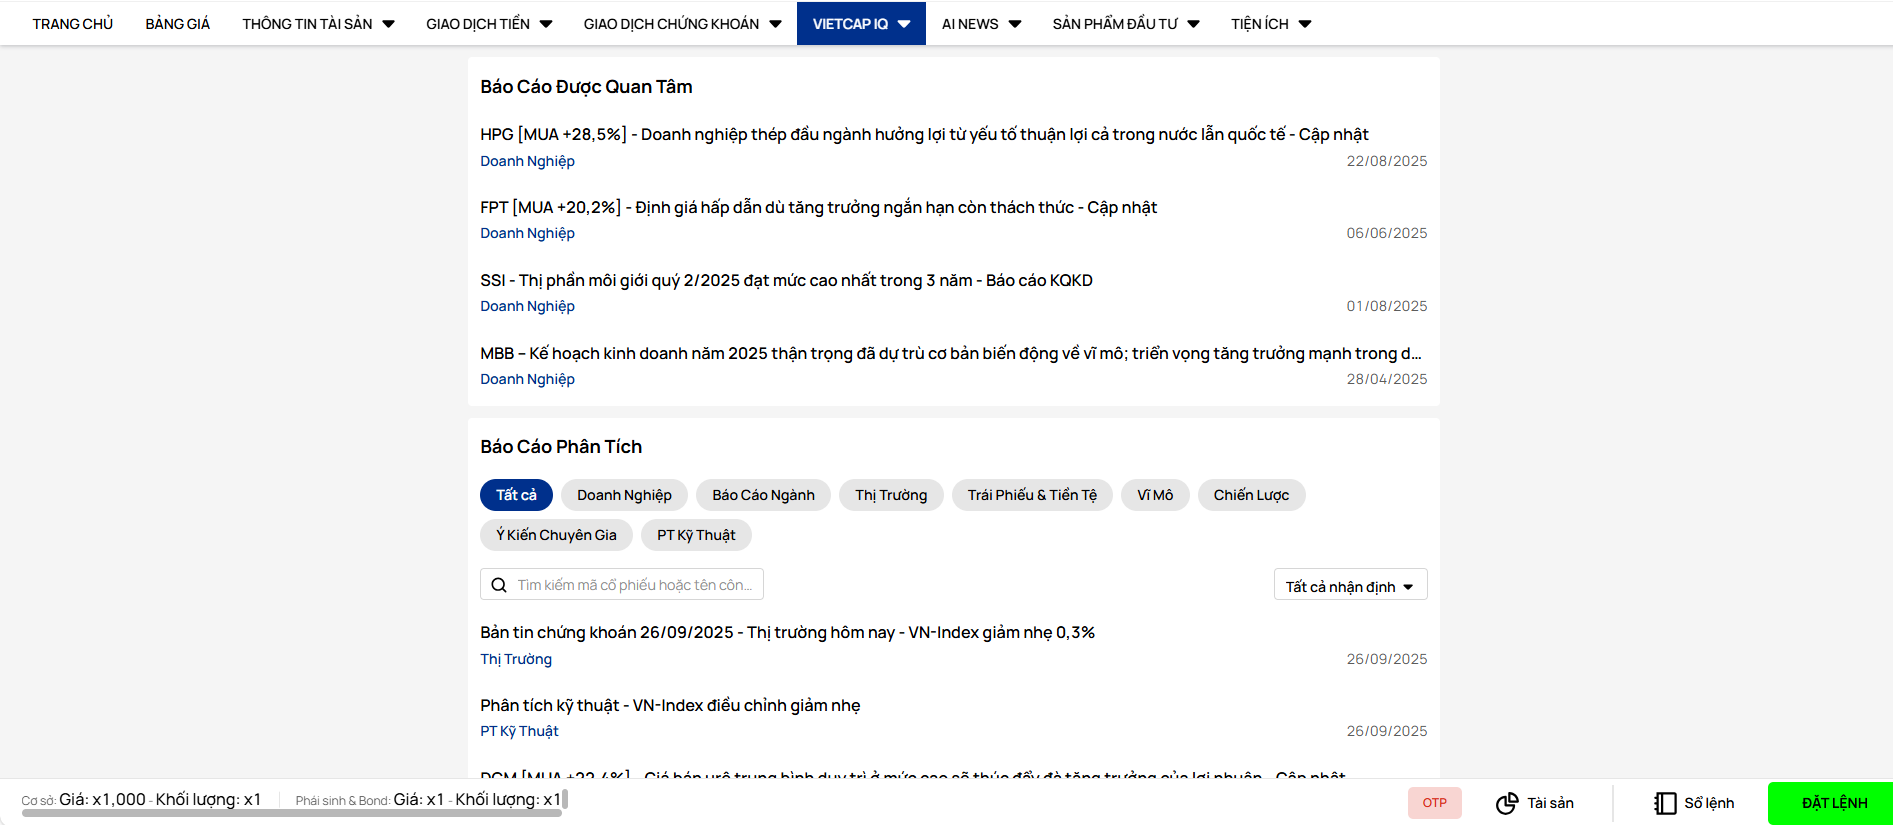Click the search magnifier icon
Image resolution: width=1893 pixels, height=825 pixels.
click(x=499, y=585)
